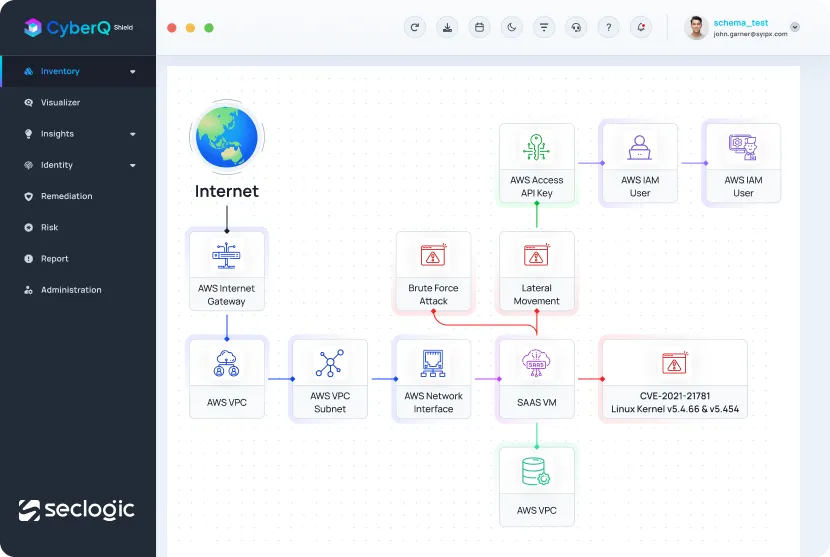This screenshot has height=557, width=830.
Task: Open the user account dropdown arrow
Action: (x=795, y=27)
